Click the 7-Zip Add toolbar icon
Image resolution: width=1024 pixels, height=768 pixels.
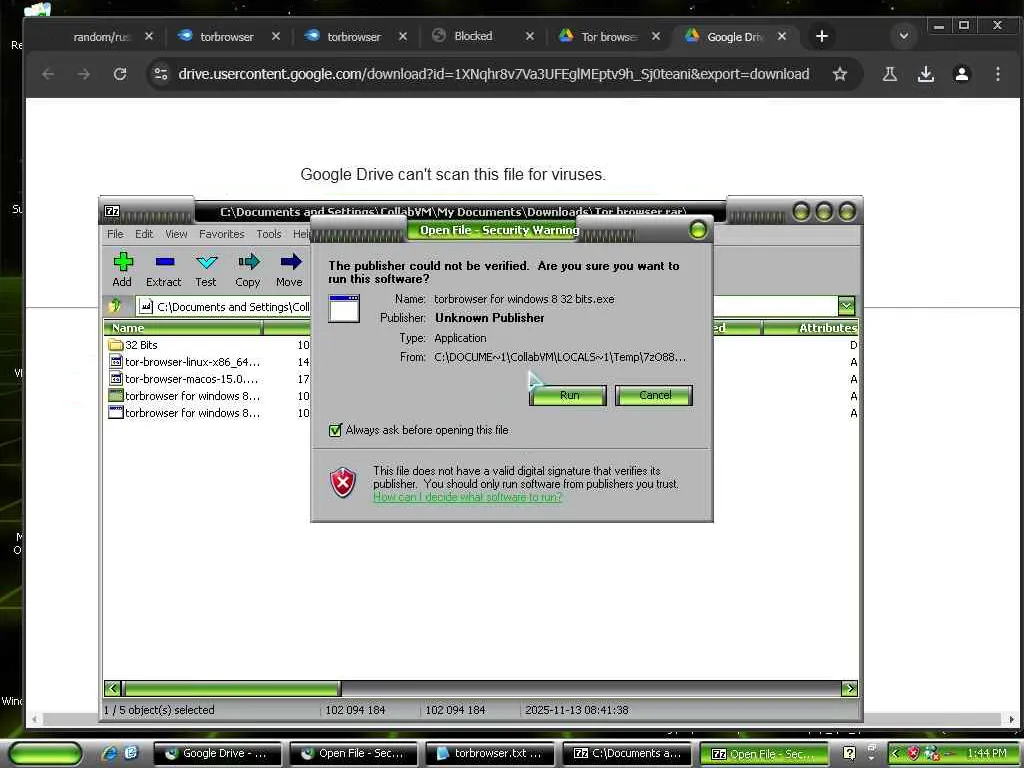pos(122,263)
